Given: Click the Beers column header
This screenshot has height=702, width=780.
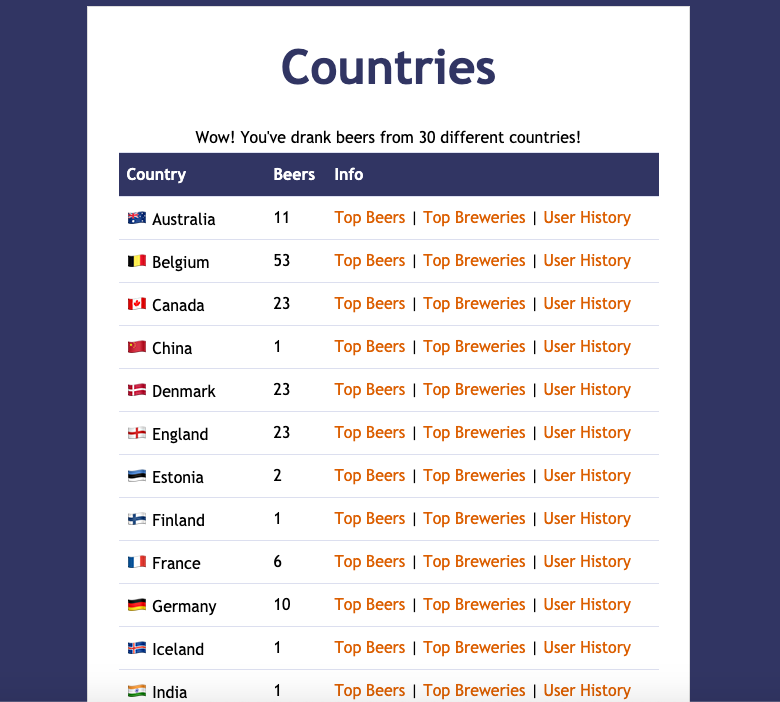Looking at the screenshot, I should point(294,175).
